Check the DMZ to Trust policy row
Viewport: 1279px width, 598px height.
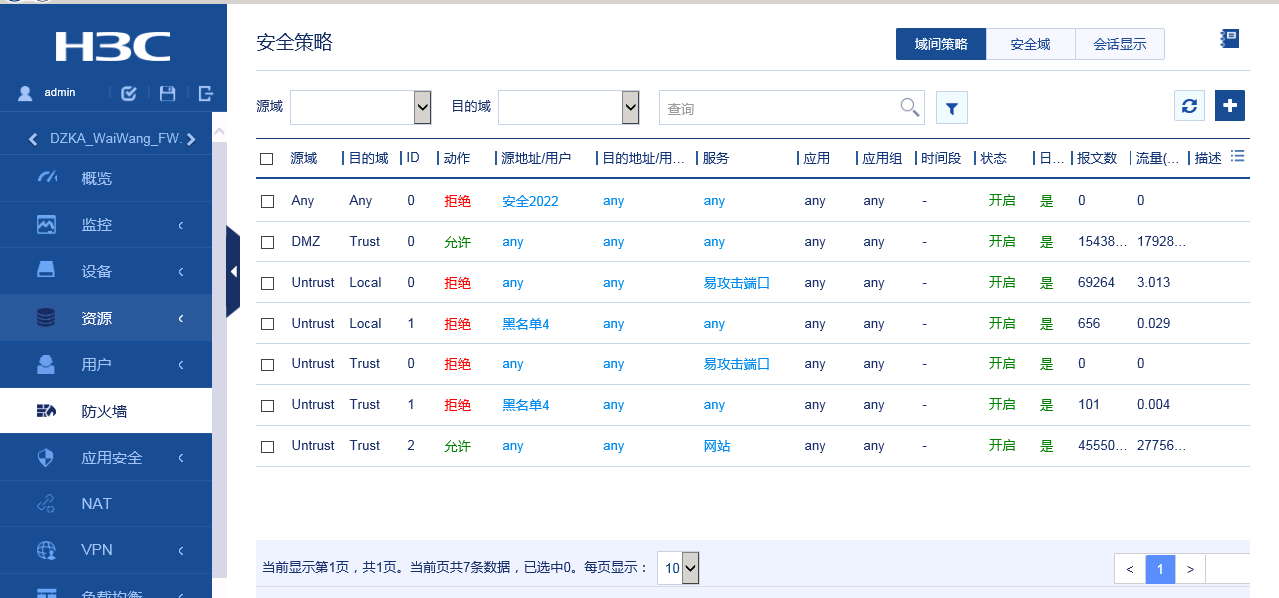(267, 242)
